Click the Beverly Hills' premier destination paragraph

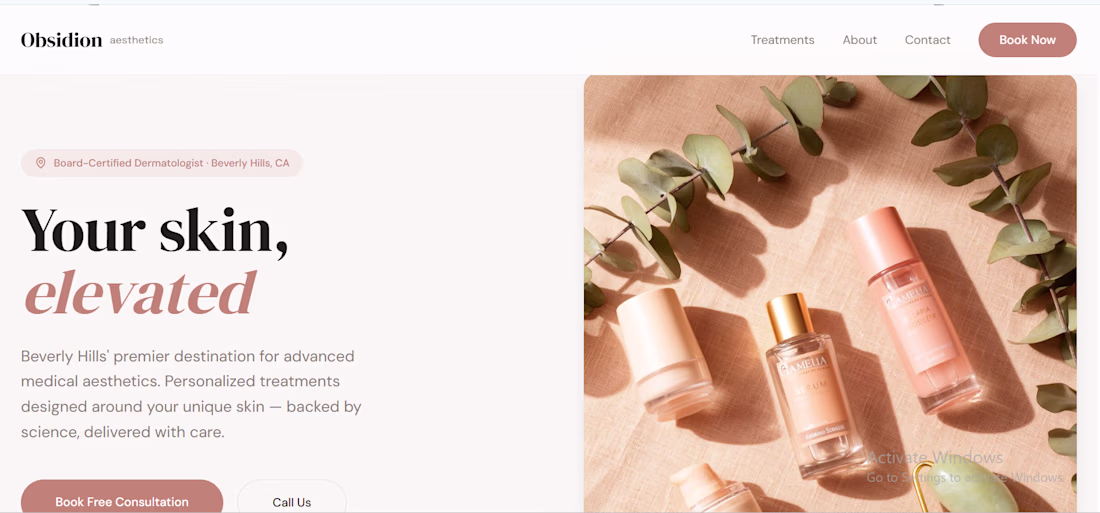click(191, 394)
